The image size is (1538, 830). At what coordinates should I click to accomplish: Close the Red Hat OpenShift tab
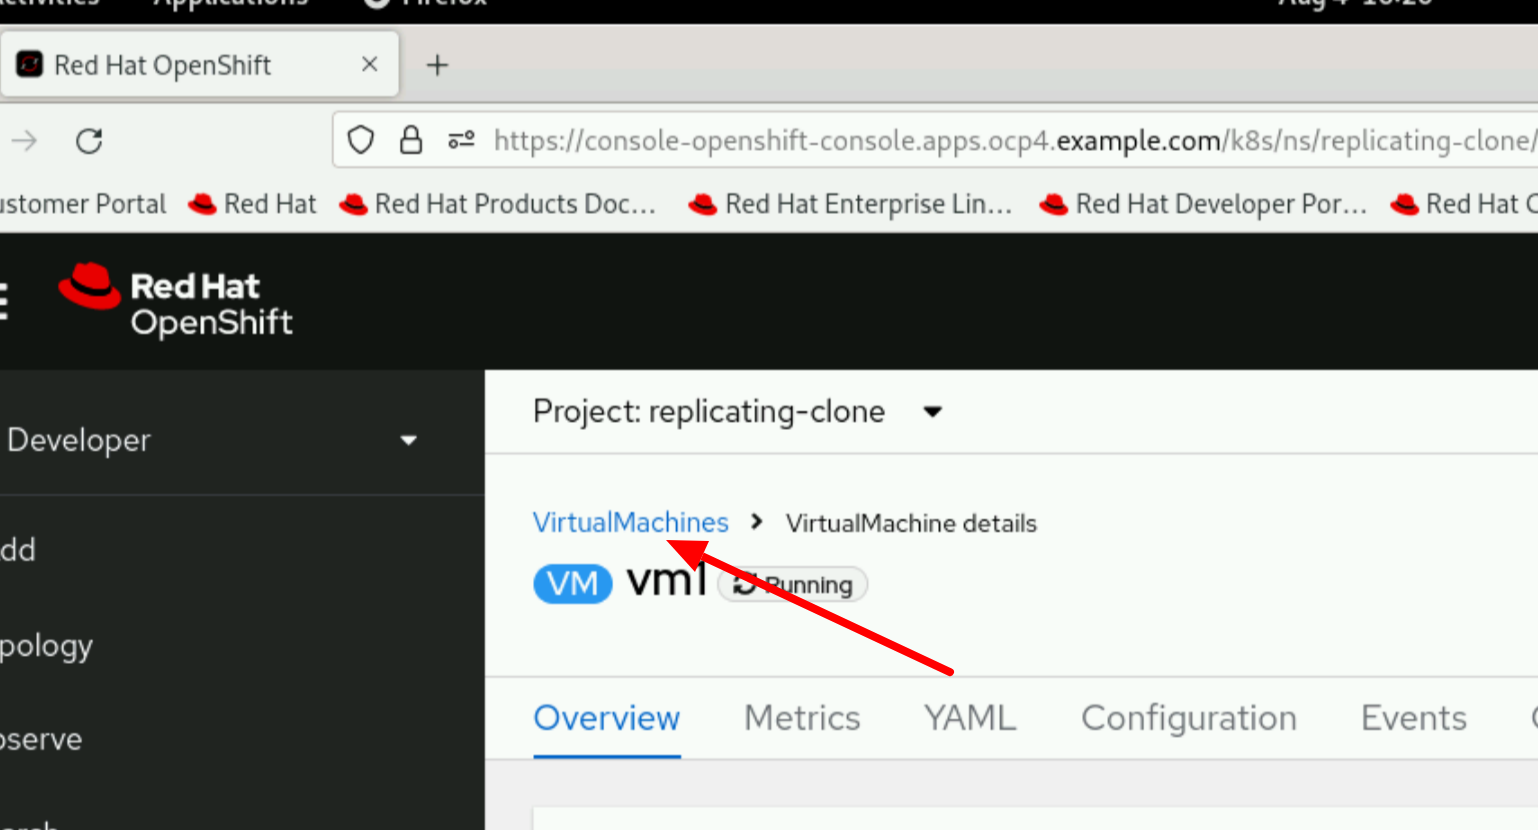click(x=369, y=65)
